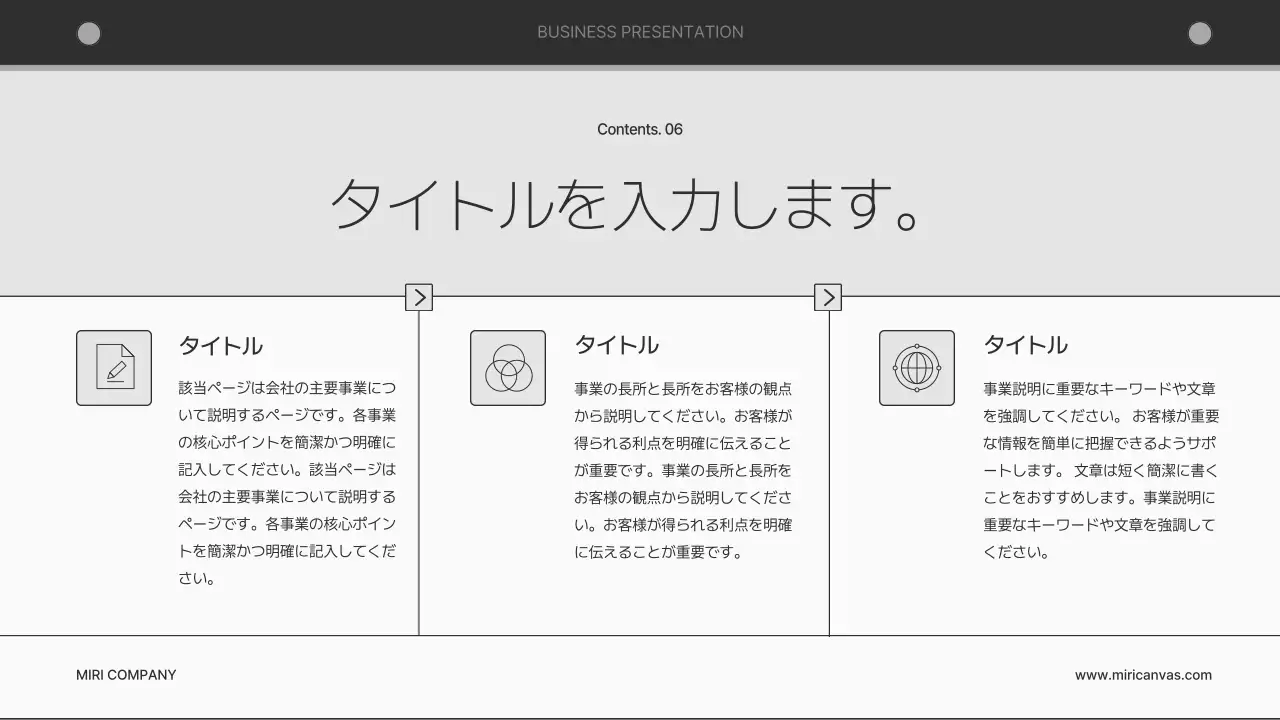Click the MIRI COMPANY footer text
Image resolution: width=1280 pixels, height=720 pixels.
click(x=125, y=675)
